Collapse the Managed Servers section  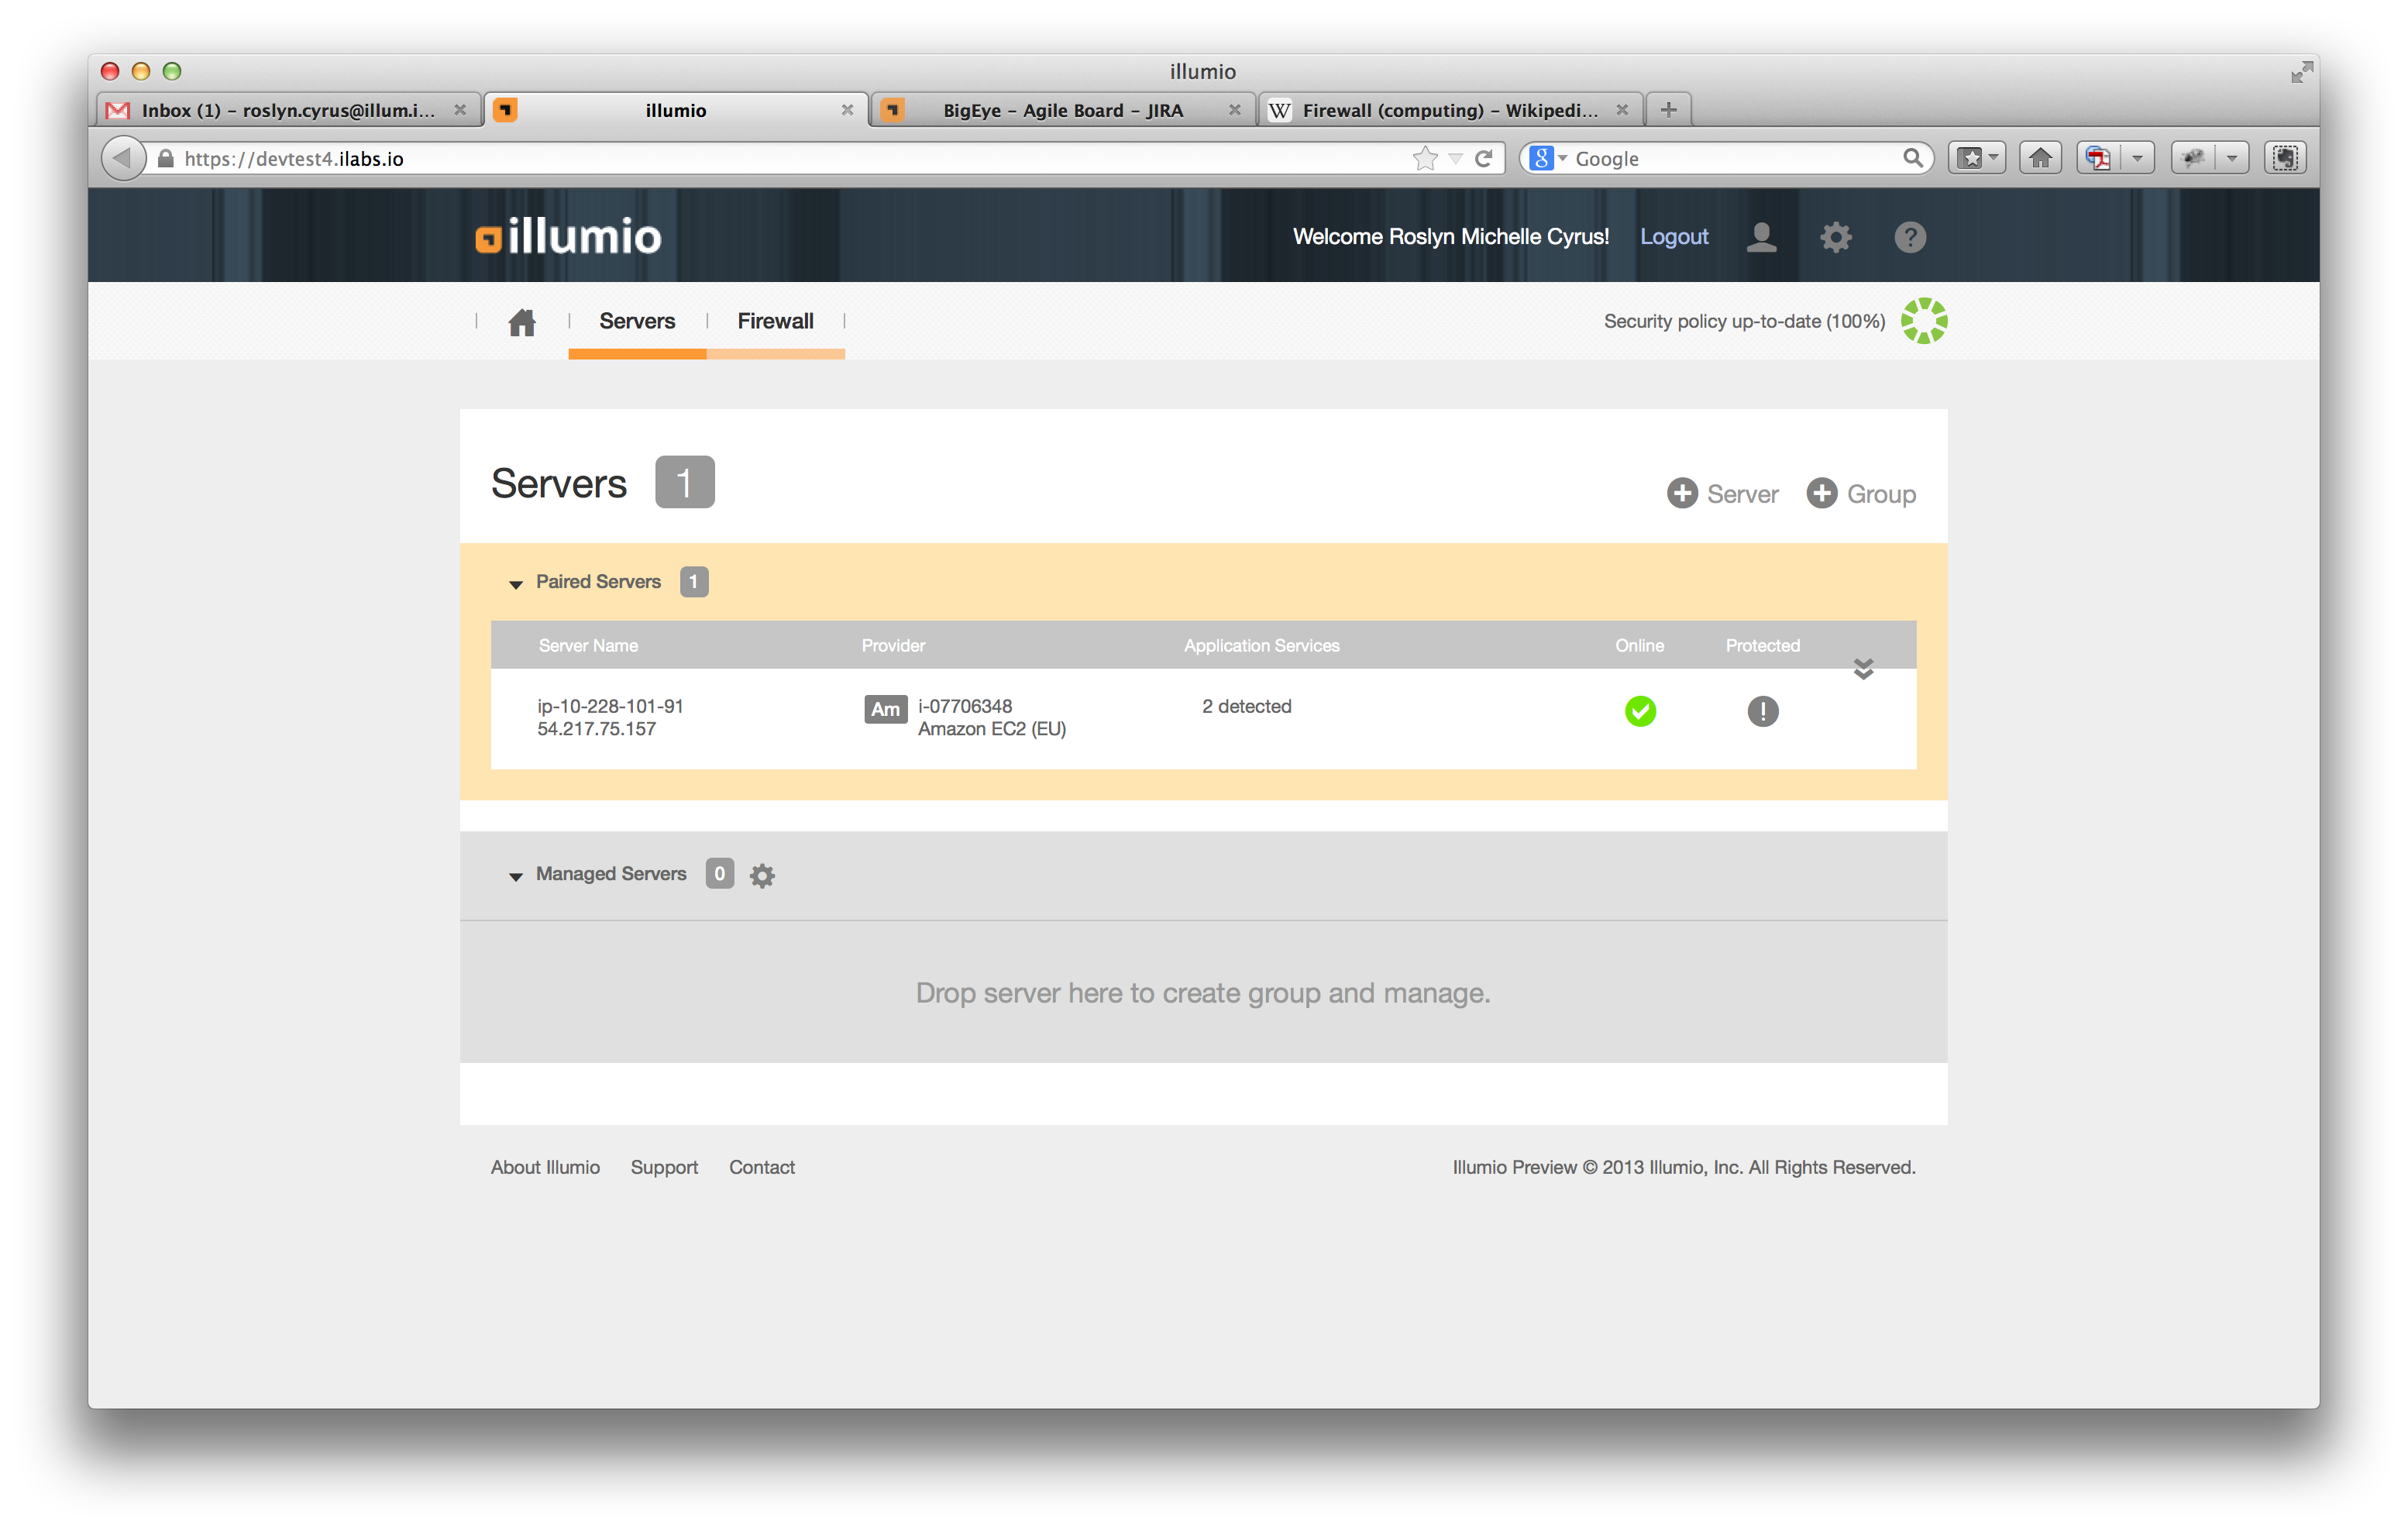(x=516, y=876)
